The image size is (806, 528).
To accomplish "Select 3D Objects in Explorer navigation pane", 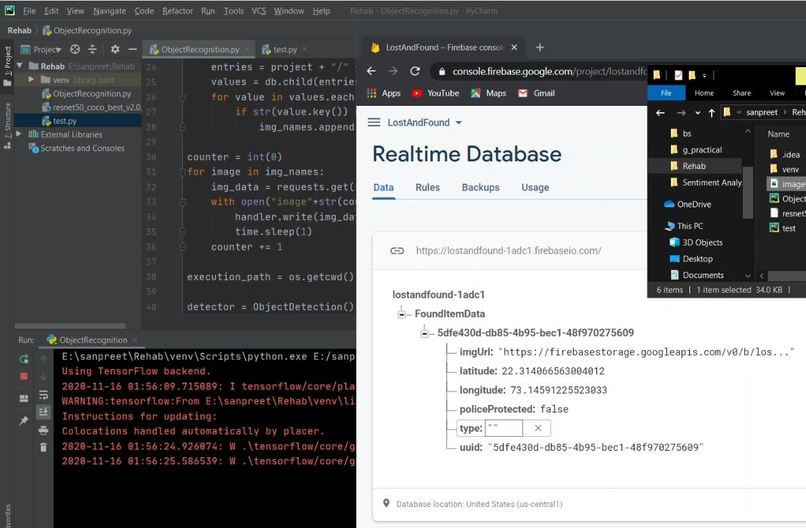I will [x=697, y=242].
